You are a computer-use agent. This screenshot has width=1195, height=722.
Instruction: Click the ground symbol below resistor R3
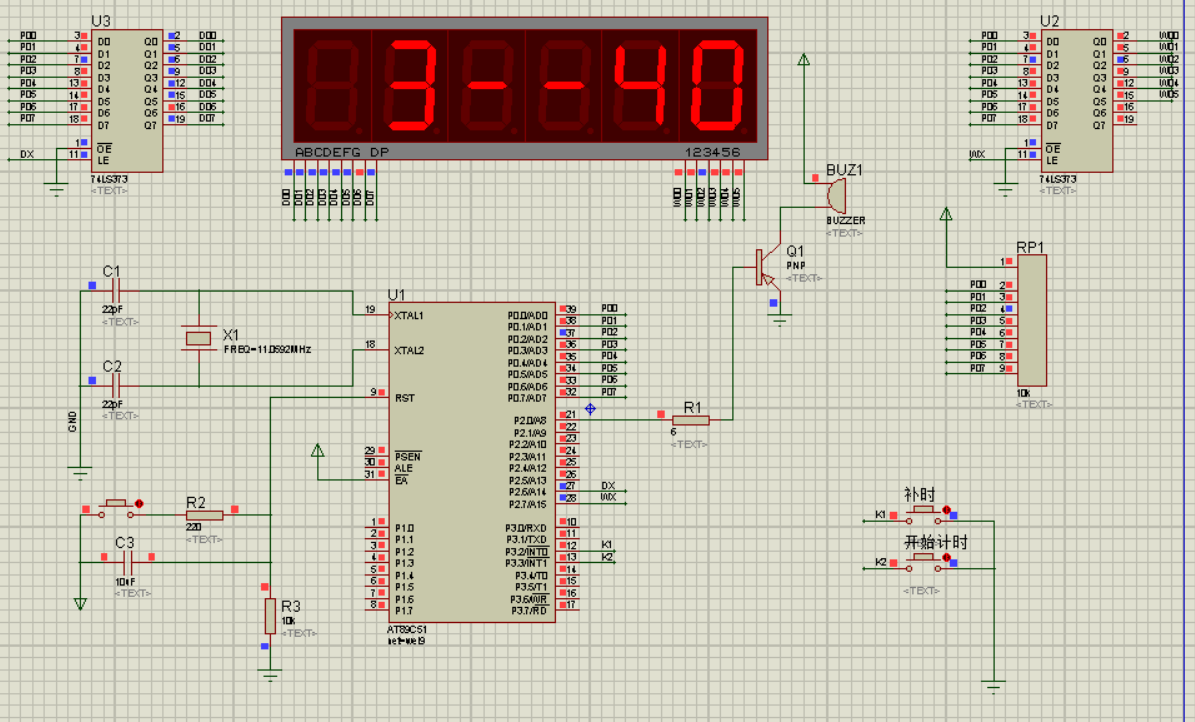pos(270,675)
